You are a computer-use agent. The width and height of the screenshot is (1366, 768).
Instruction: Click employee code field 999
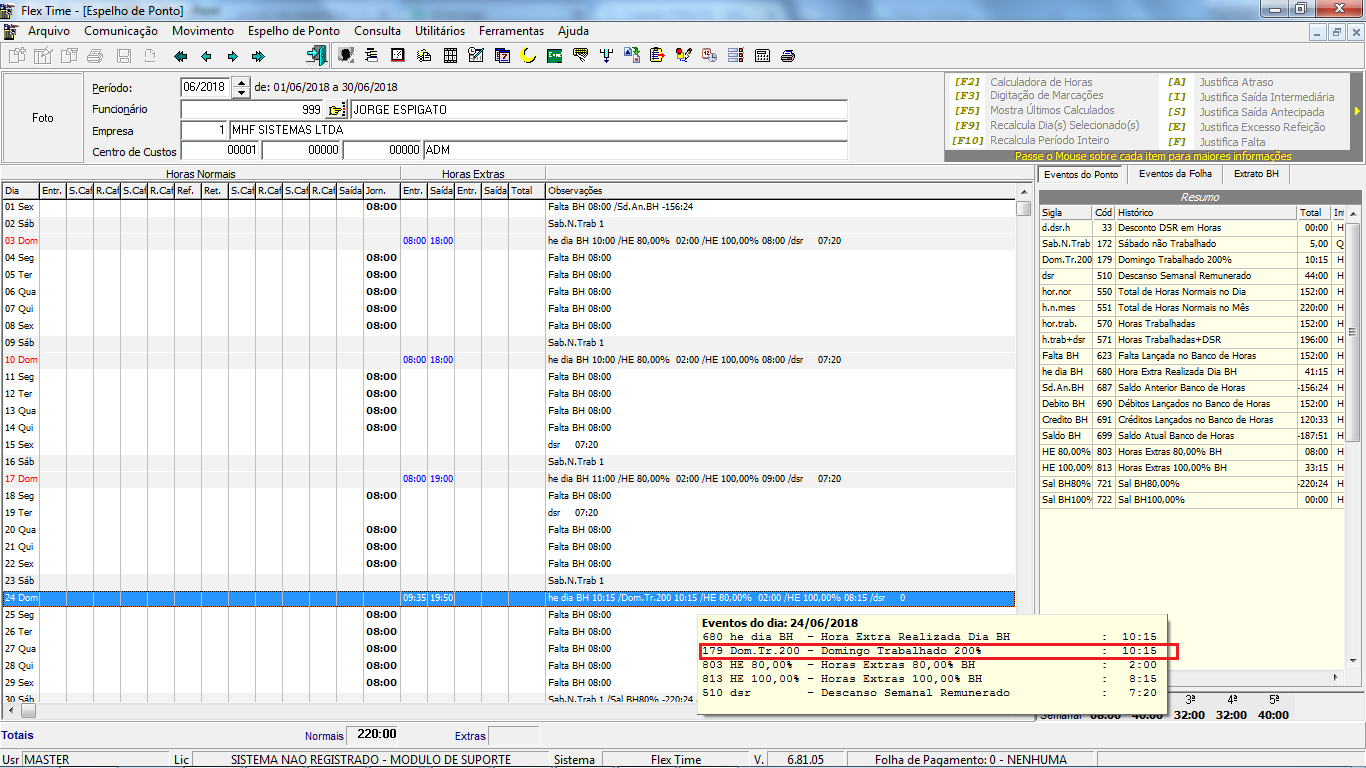point(253,110)
